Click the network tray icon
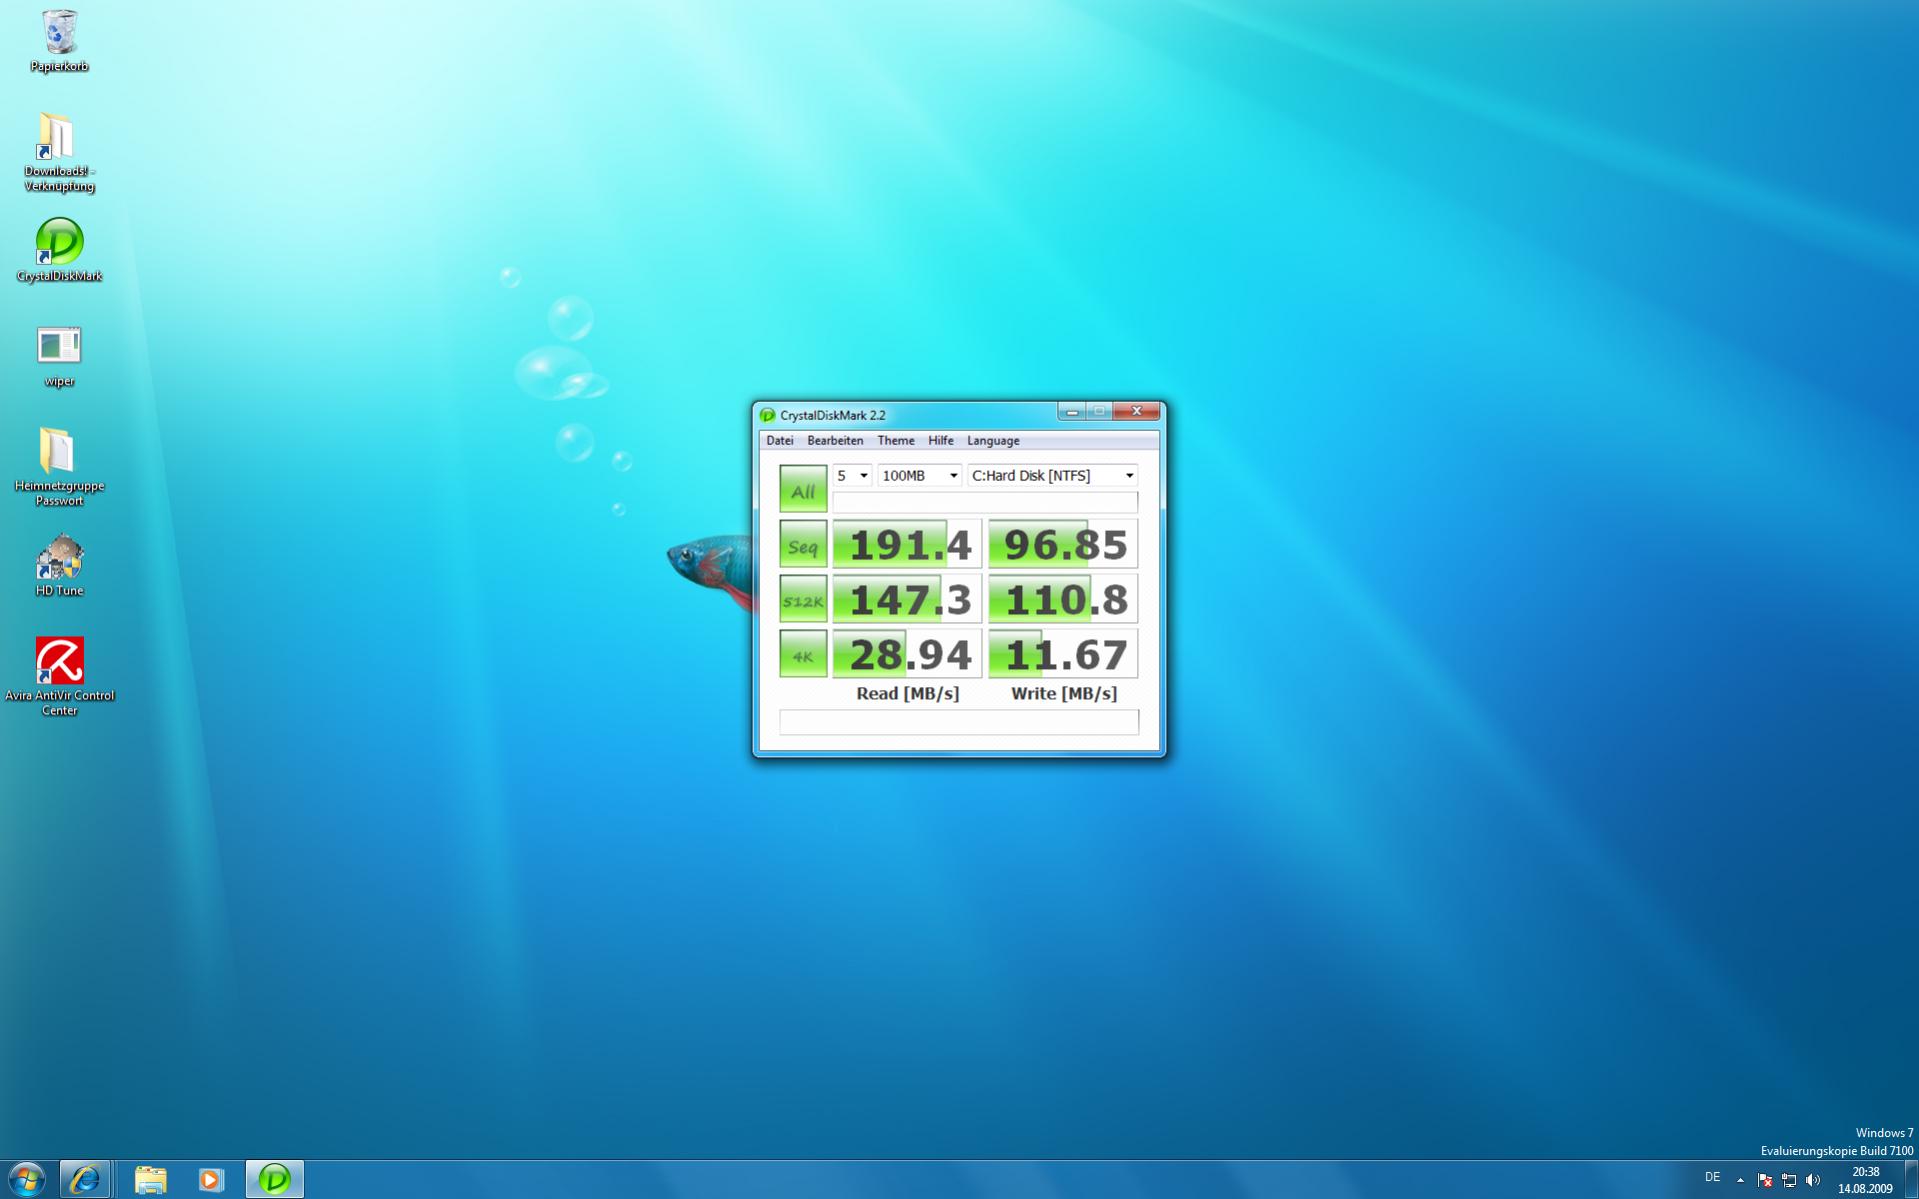 pos(1789,1180)
